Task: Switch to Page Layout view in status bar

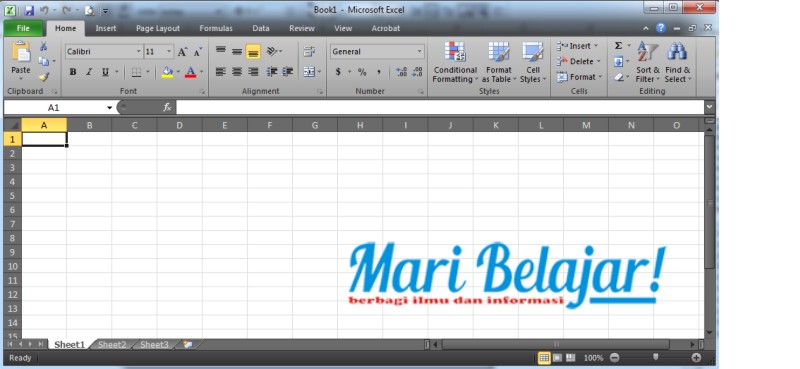Action: point(558,358)
